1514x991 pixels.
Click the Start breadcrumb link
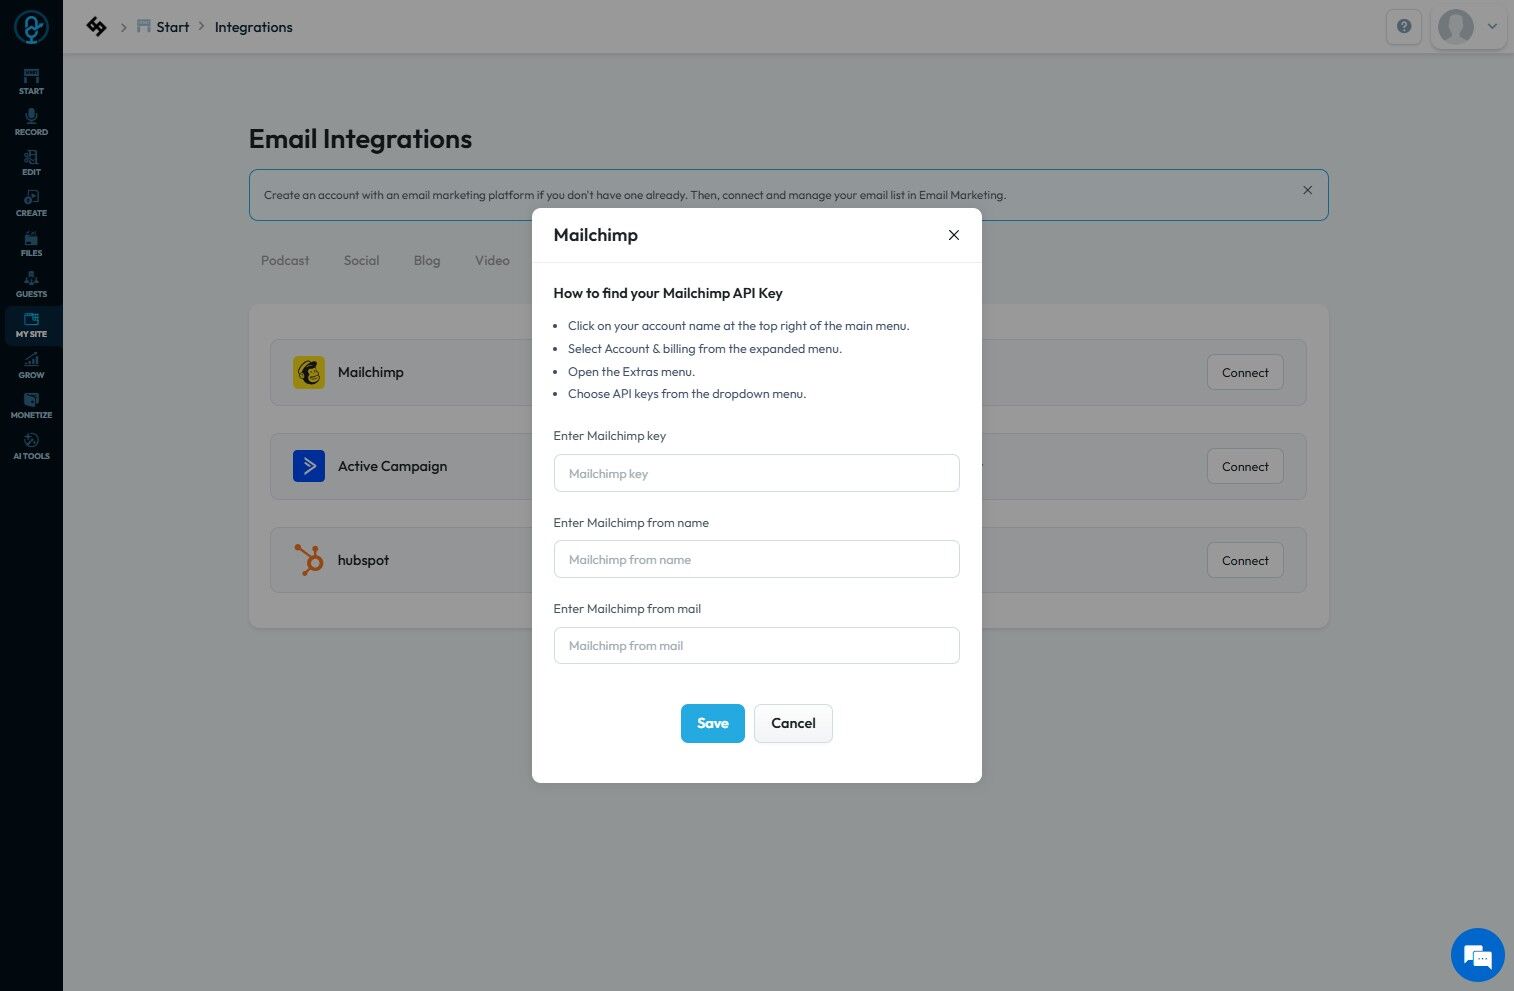pos(172,27)
